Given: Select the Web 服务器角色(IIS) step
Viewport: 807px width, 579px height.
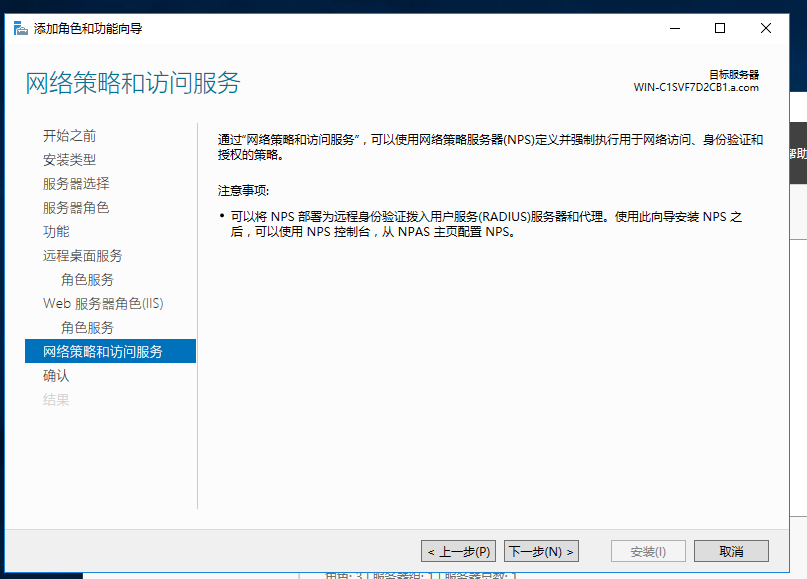Looking at the screenshot, I should click(x=103, y=304).
